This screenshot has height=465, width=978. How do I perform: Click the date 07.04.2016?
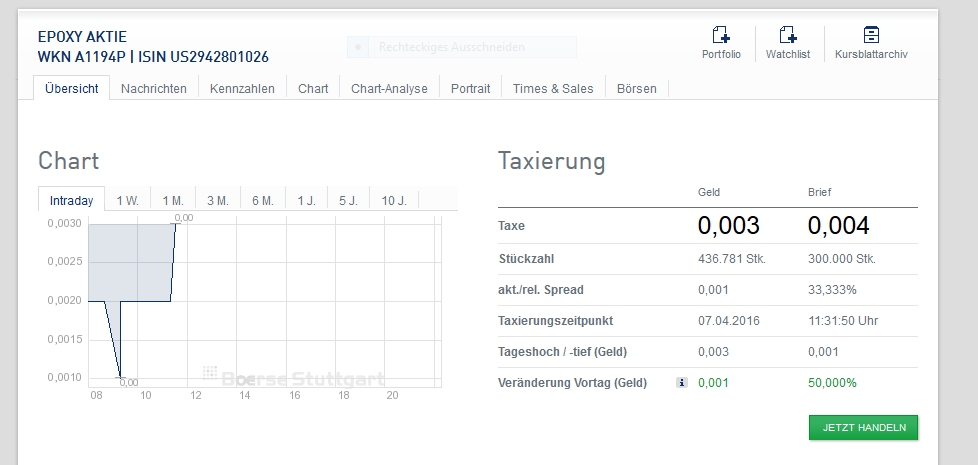729,321
